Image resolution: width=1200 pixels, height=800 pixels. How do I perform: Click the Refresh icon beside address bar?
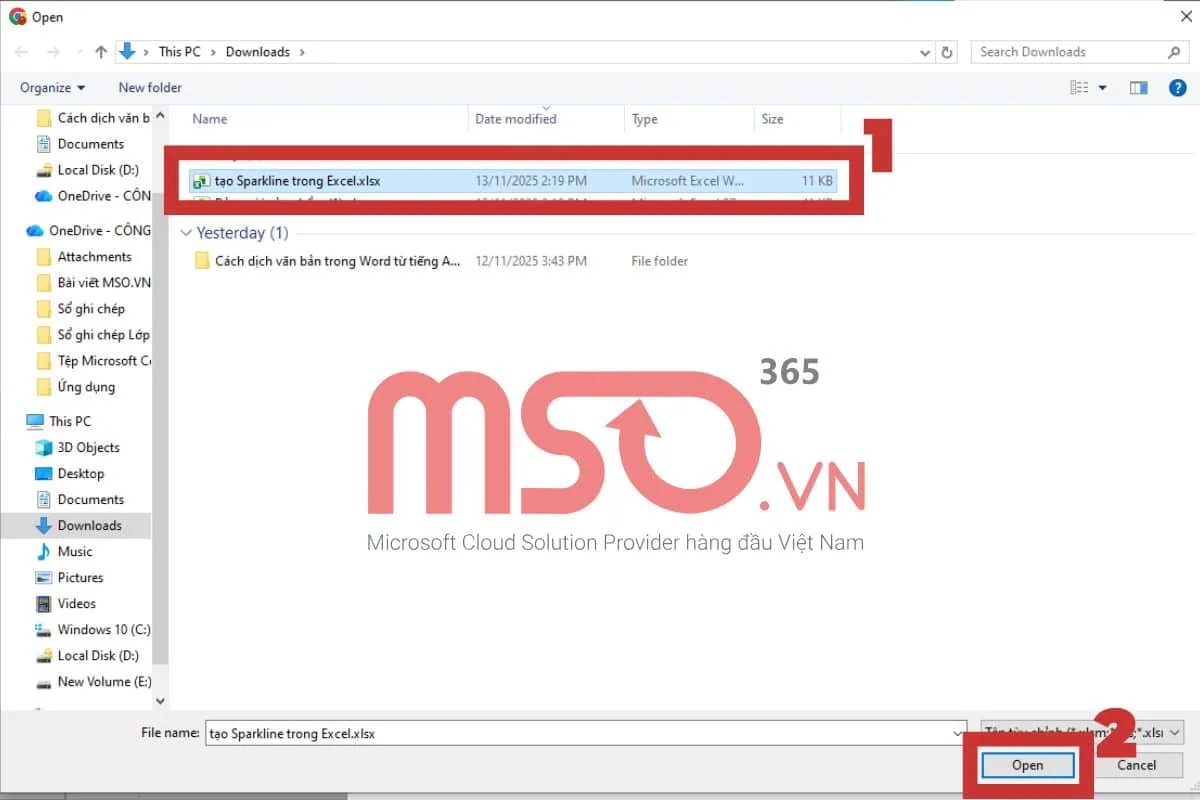point(947,52)
